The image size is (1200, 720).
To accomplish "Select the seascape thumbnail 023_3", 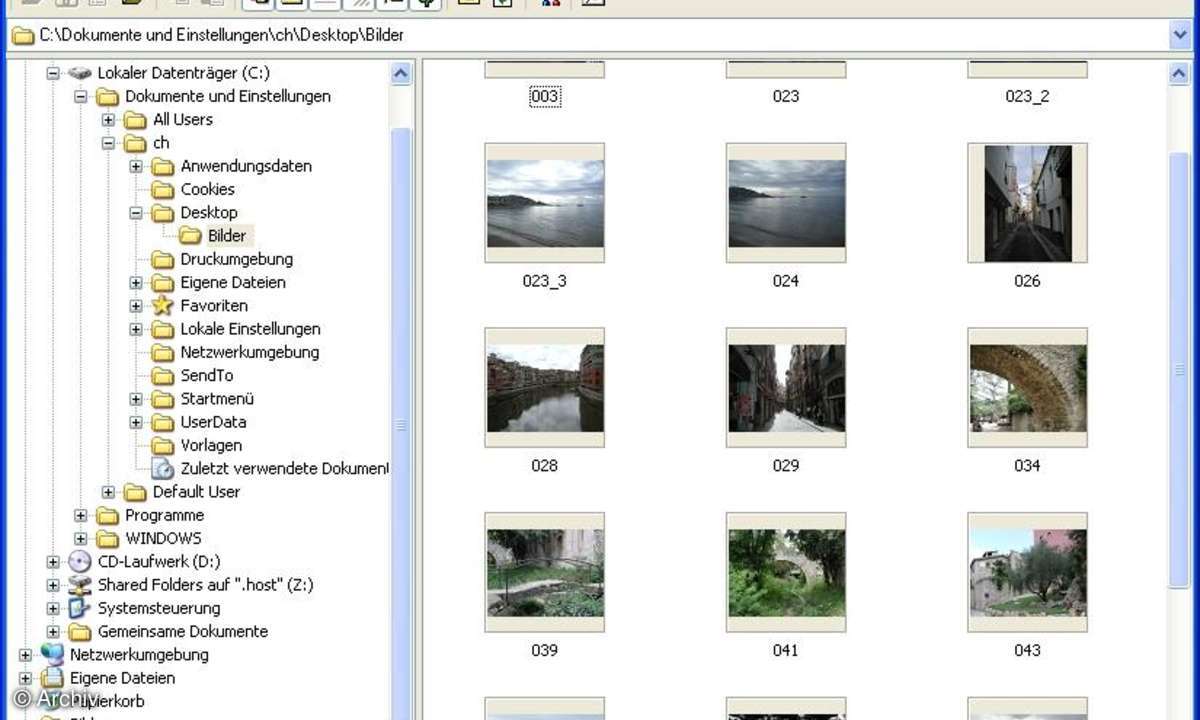I will (545, 203).
